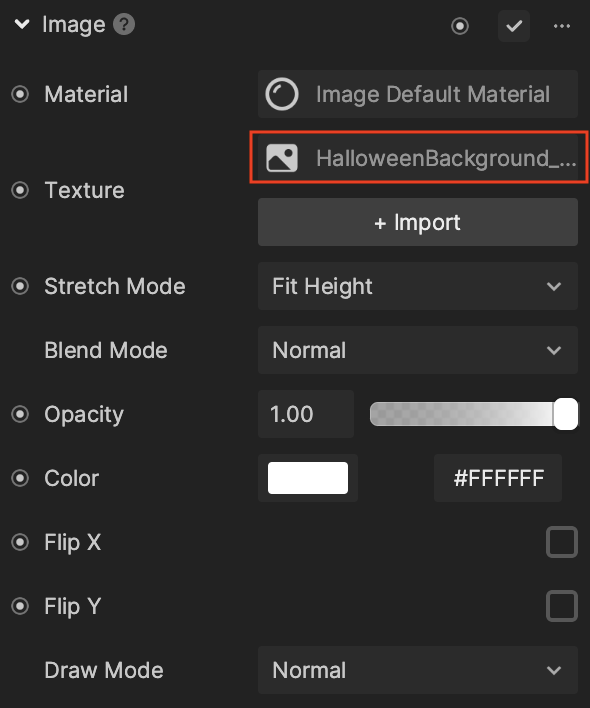
Task: Open the Stretch Mode dropdown showing Fit Height
Action: point(418,286)
